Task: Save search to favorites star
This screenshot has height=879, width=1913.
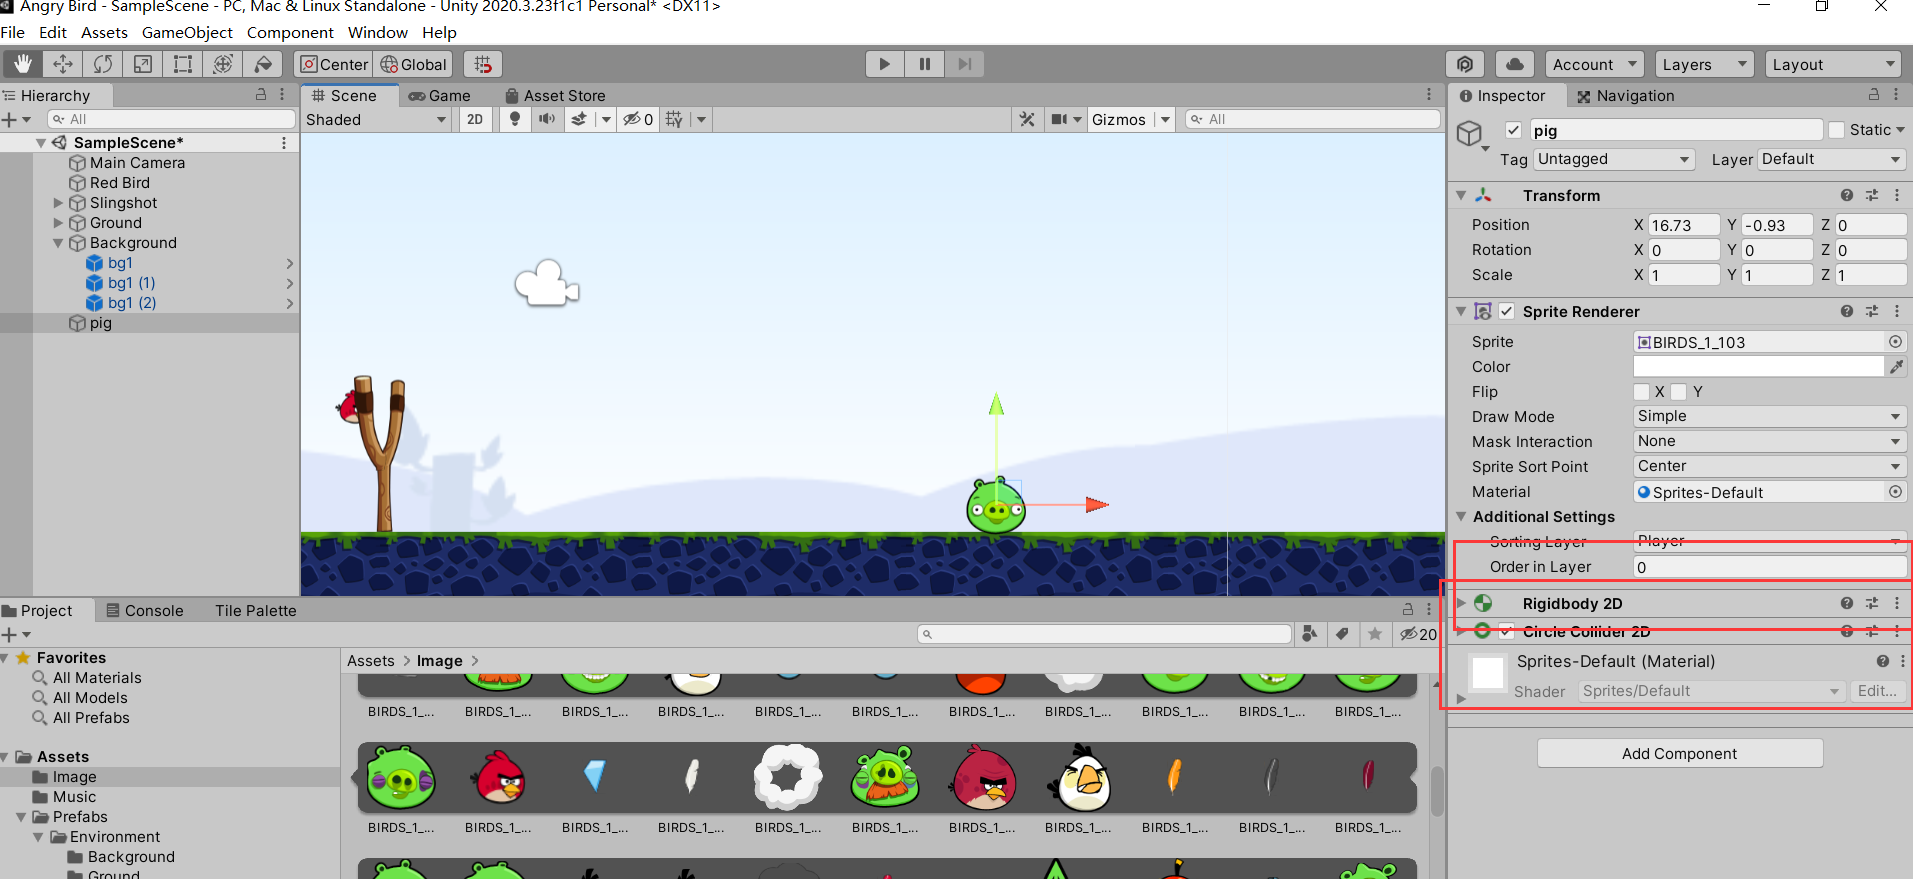Action: pyautogui.click(x=1375, y=634)
